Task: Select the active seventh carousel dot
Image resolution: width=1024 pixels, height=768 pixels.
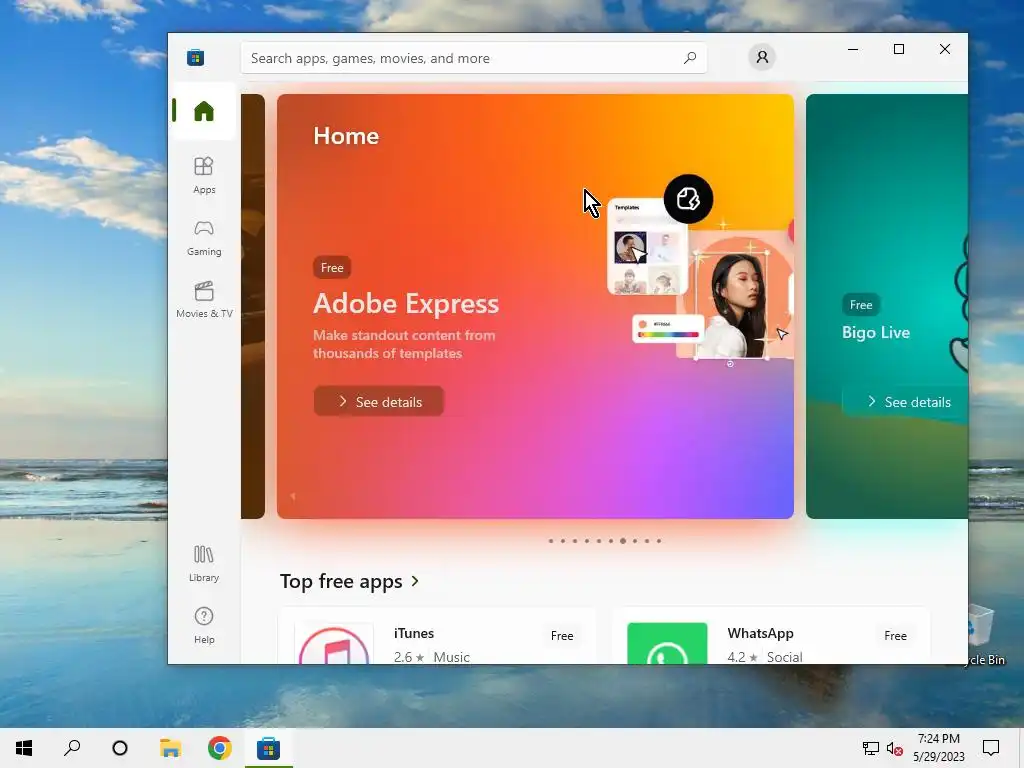Action: (x=623, y=541)
